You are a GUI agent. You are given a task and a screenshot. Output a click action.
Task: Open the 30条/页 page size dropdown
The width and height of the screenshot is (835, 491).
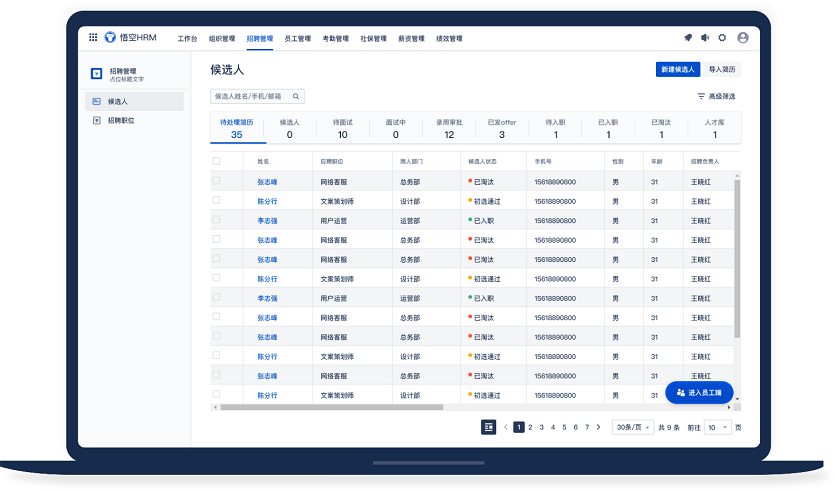[x=632, y=427]
